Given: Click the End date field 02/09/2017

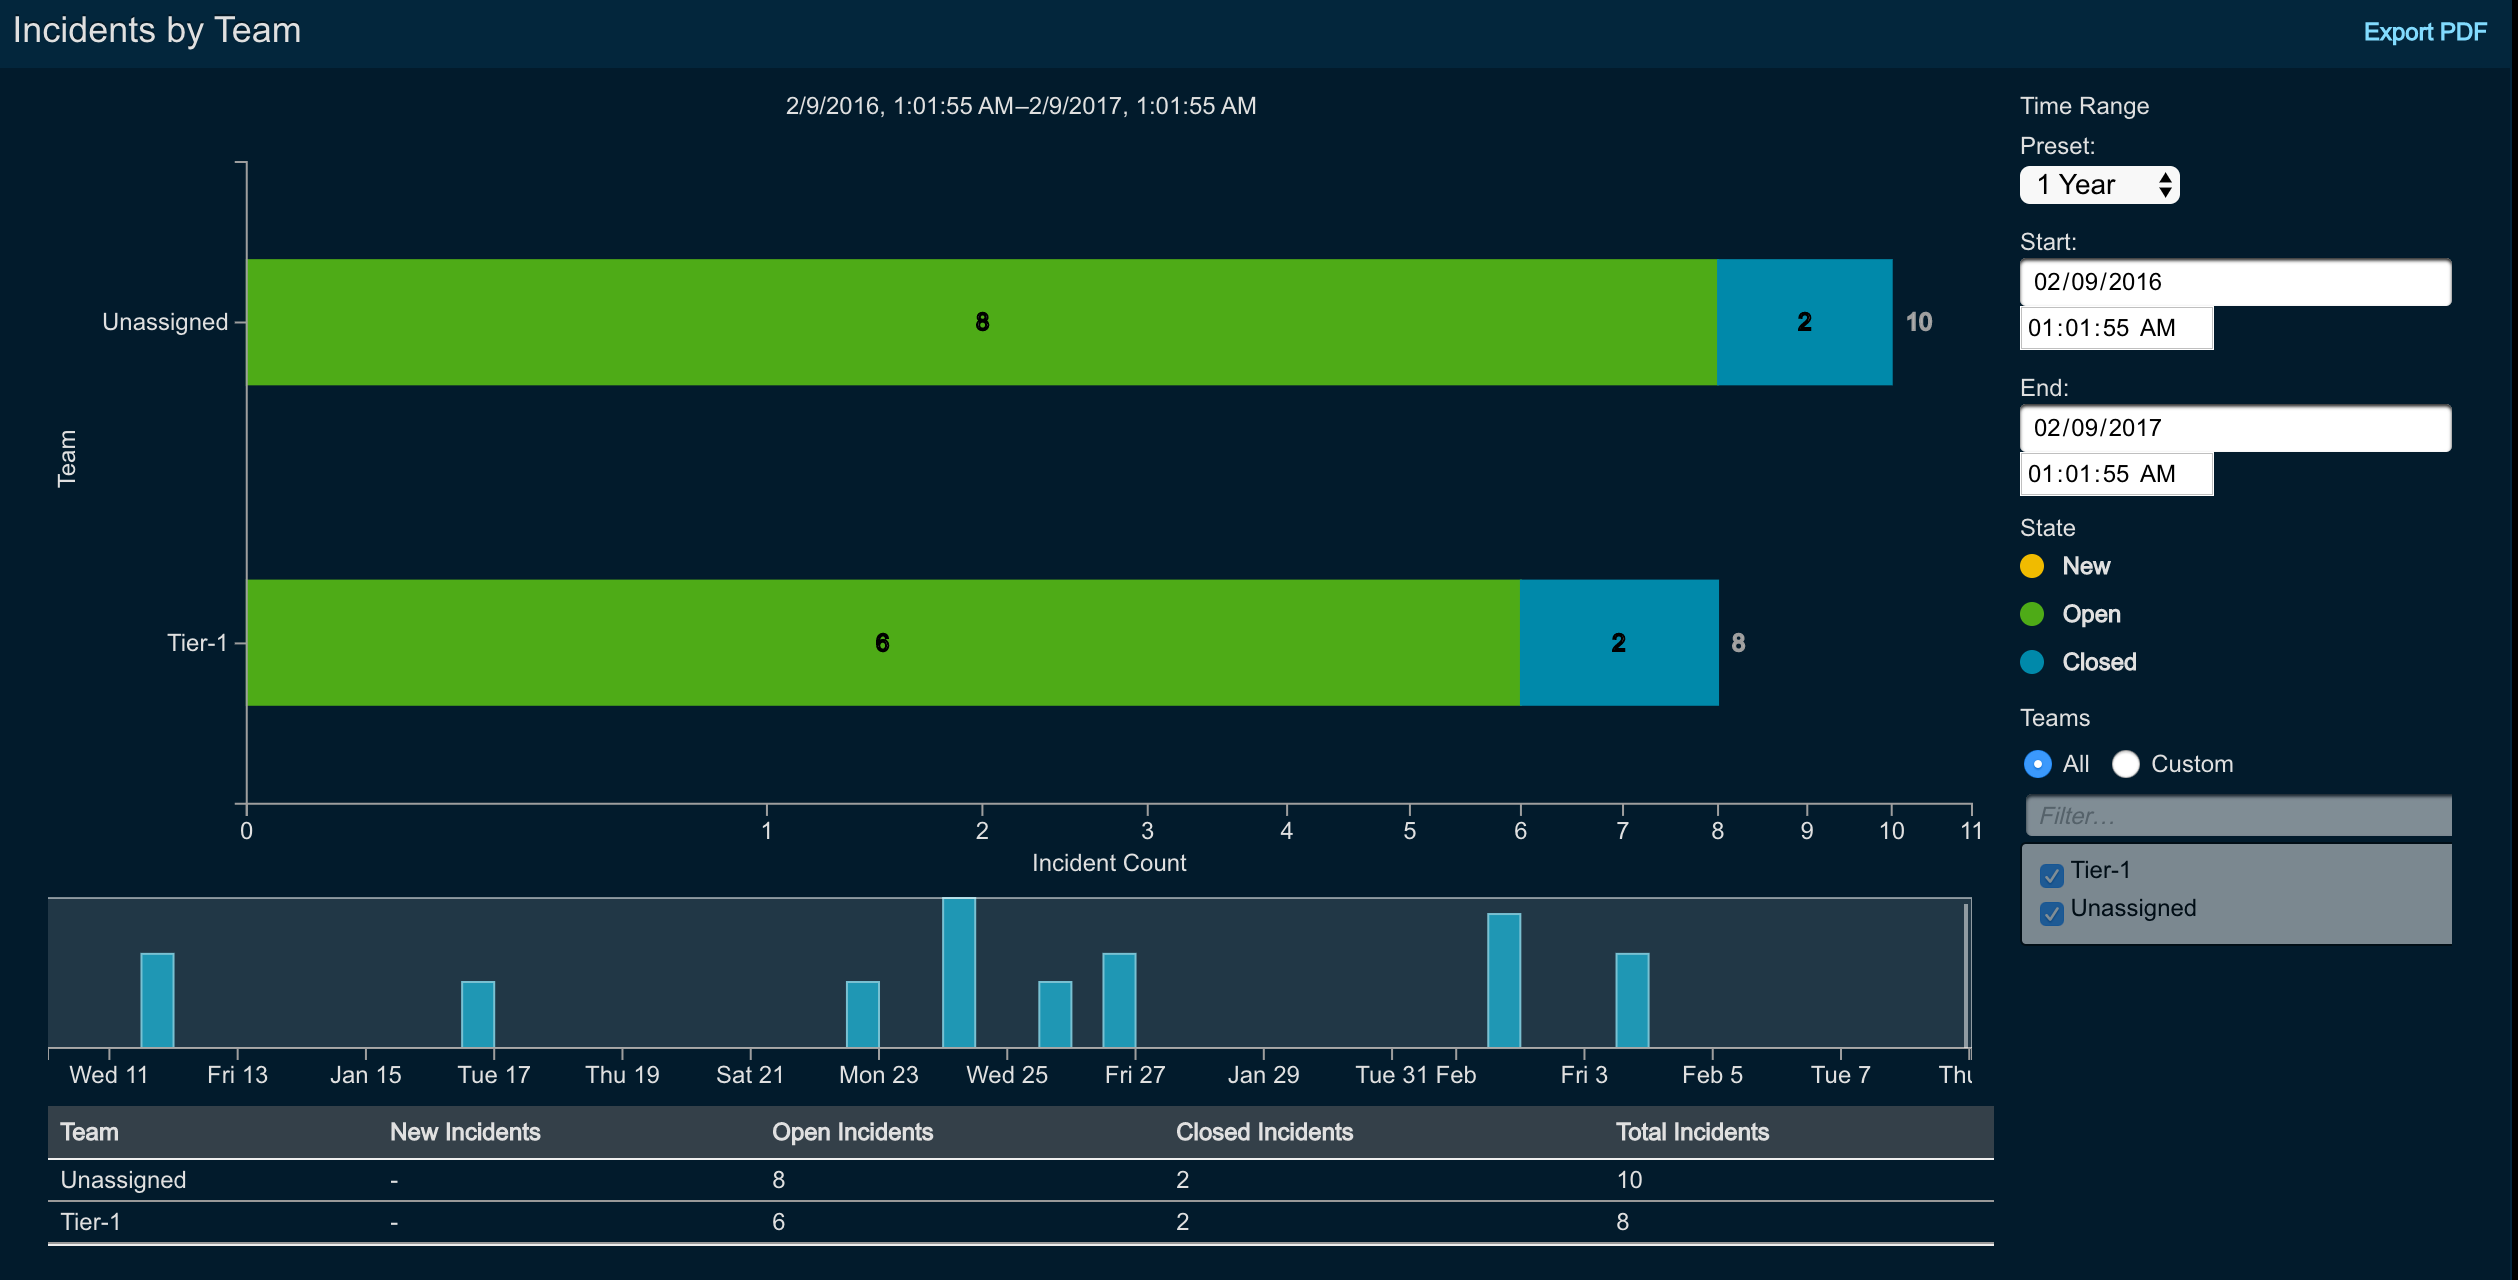Looking at the screenshot, I should (x=2234, y=428).
